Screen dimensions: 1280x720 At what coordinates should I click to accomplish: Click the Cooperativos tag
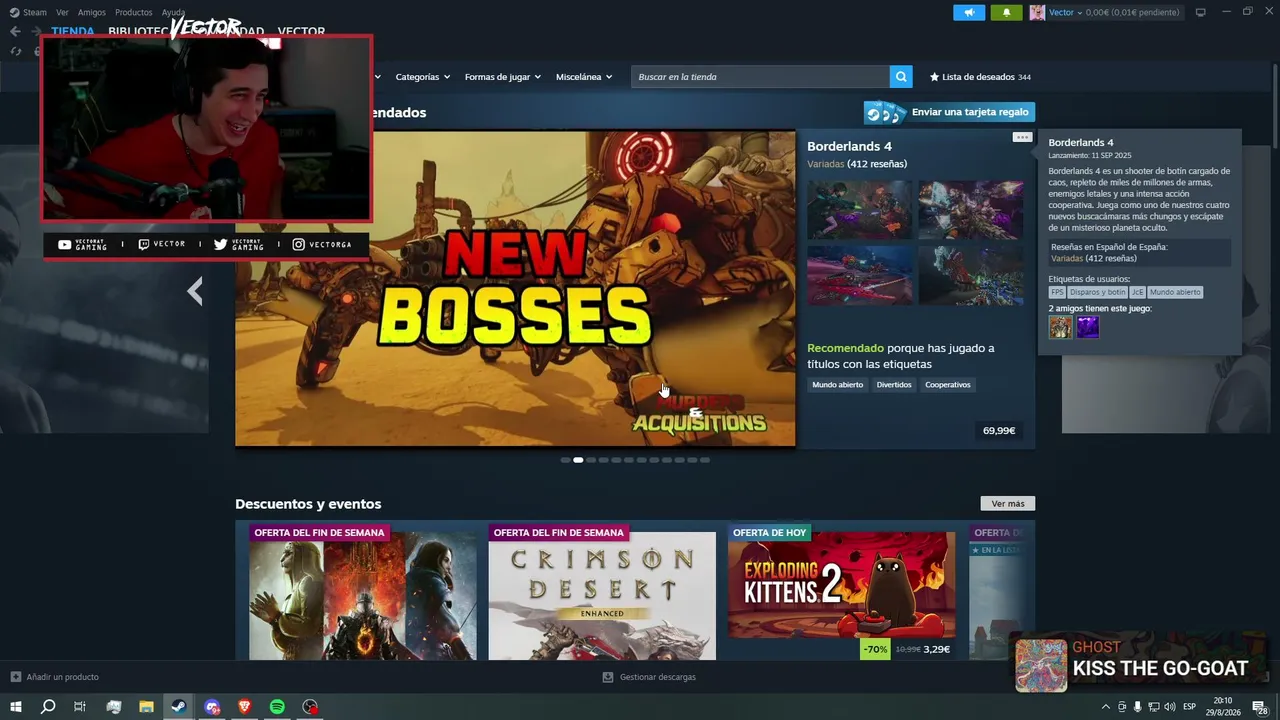tap(948, 385)
